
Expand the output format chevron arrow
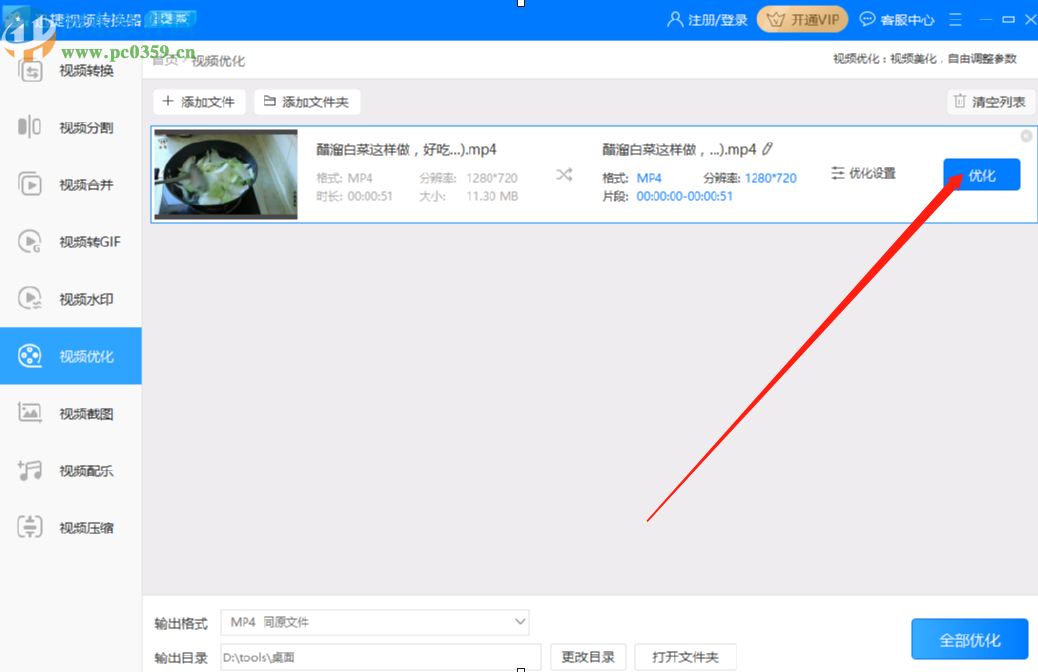(x=520, y=622)
